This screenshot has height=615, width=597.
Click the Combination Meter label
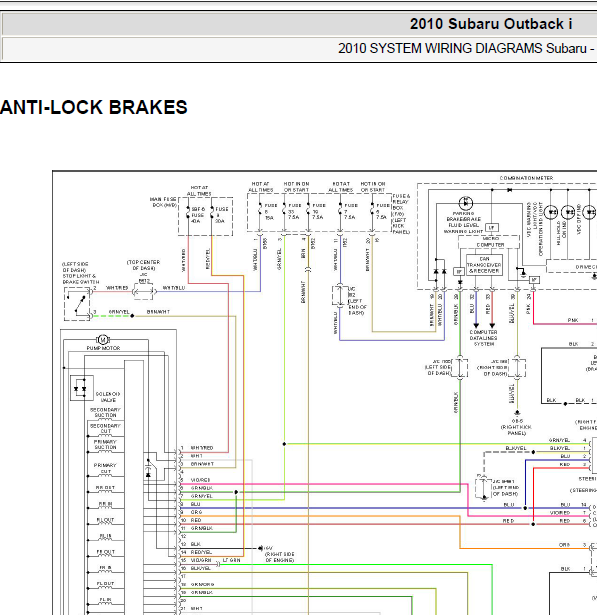(x=526, y=178)
